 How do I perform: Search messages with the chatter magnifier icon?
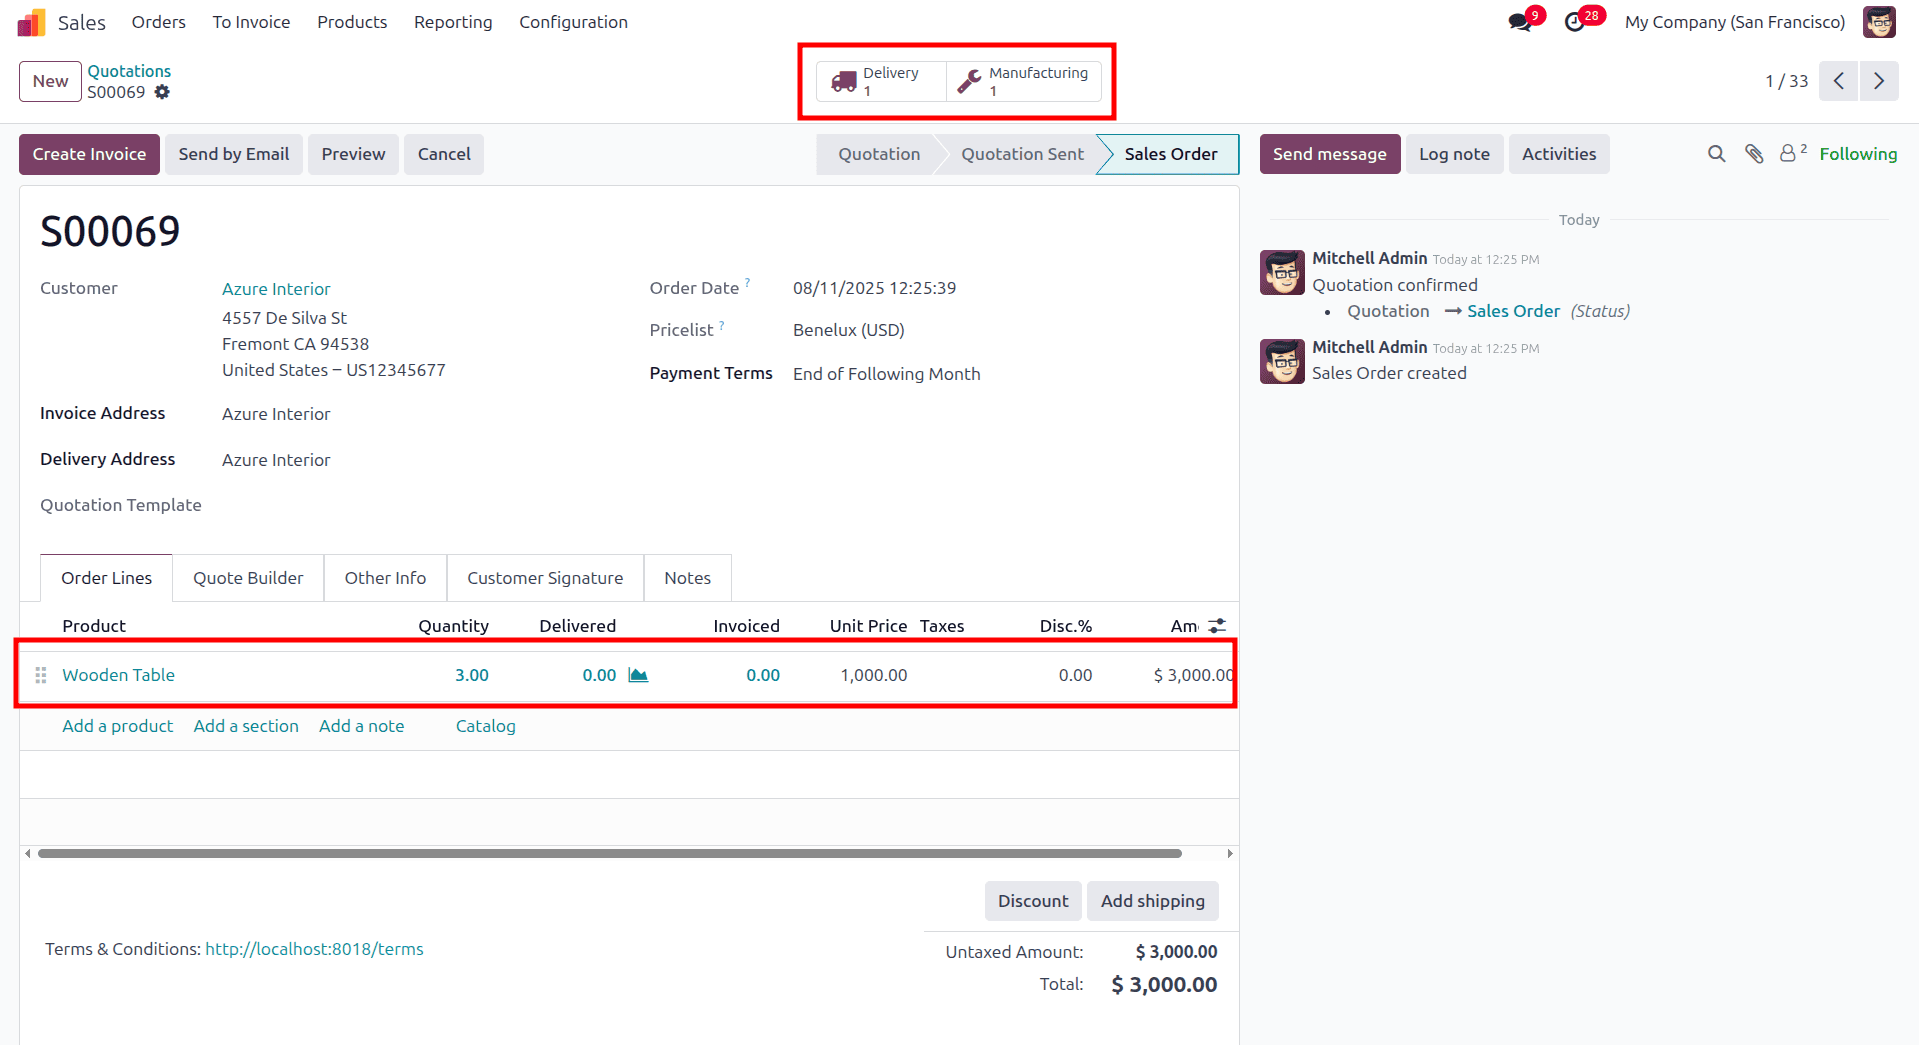point(1717,154)
